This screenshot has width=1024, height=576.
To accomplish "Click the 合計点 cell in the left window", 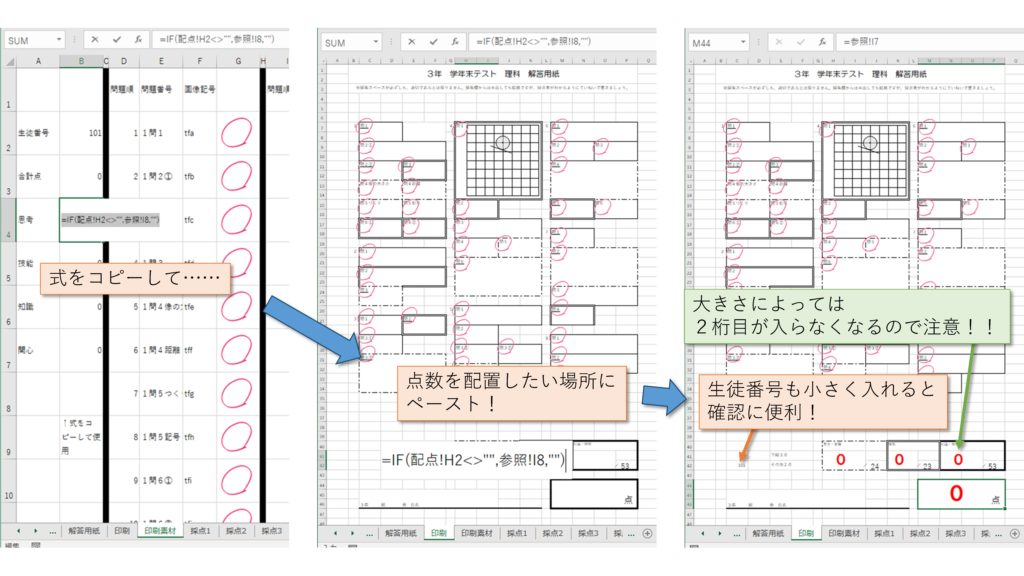I will click(x=38, y=176).
